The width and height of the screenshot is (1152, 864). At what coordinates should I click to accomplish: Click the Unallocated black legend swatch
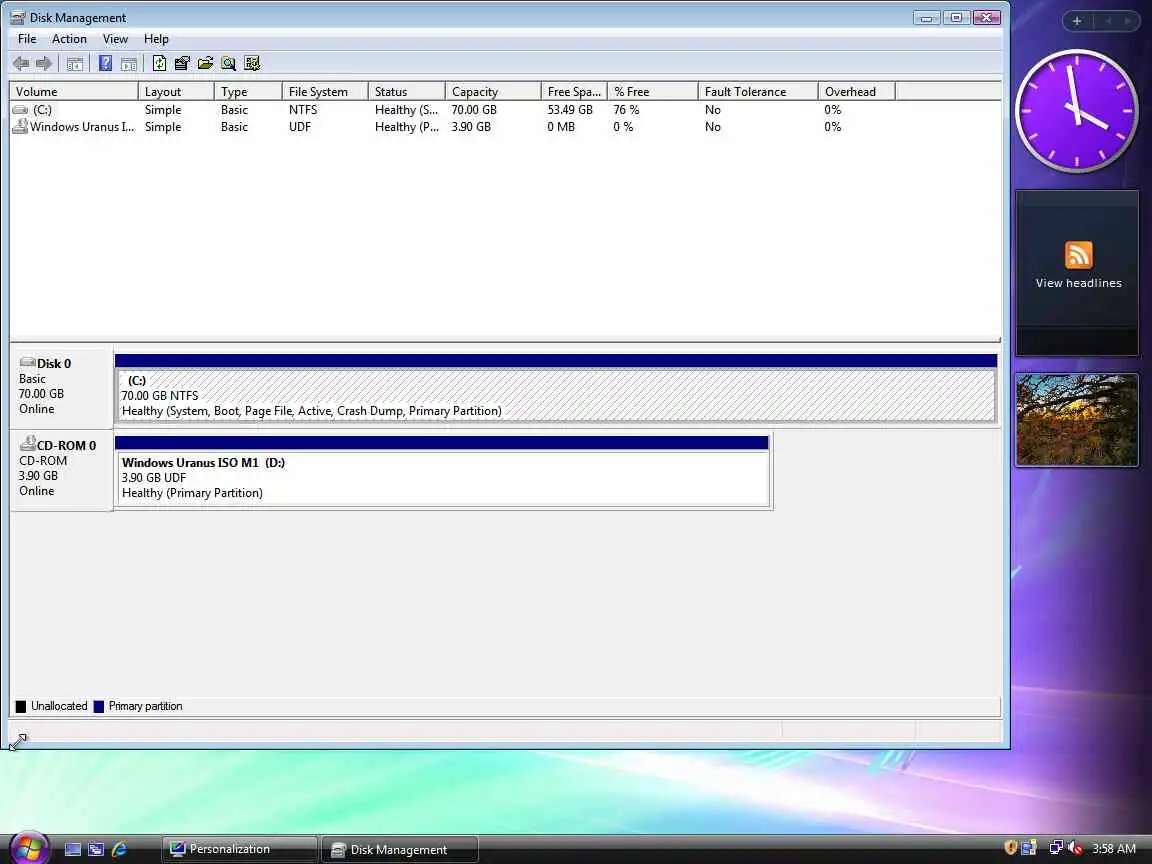point(21,706)
